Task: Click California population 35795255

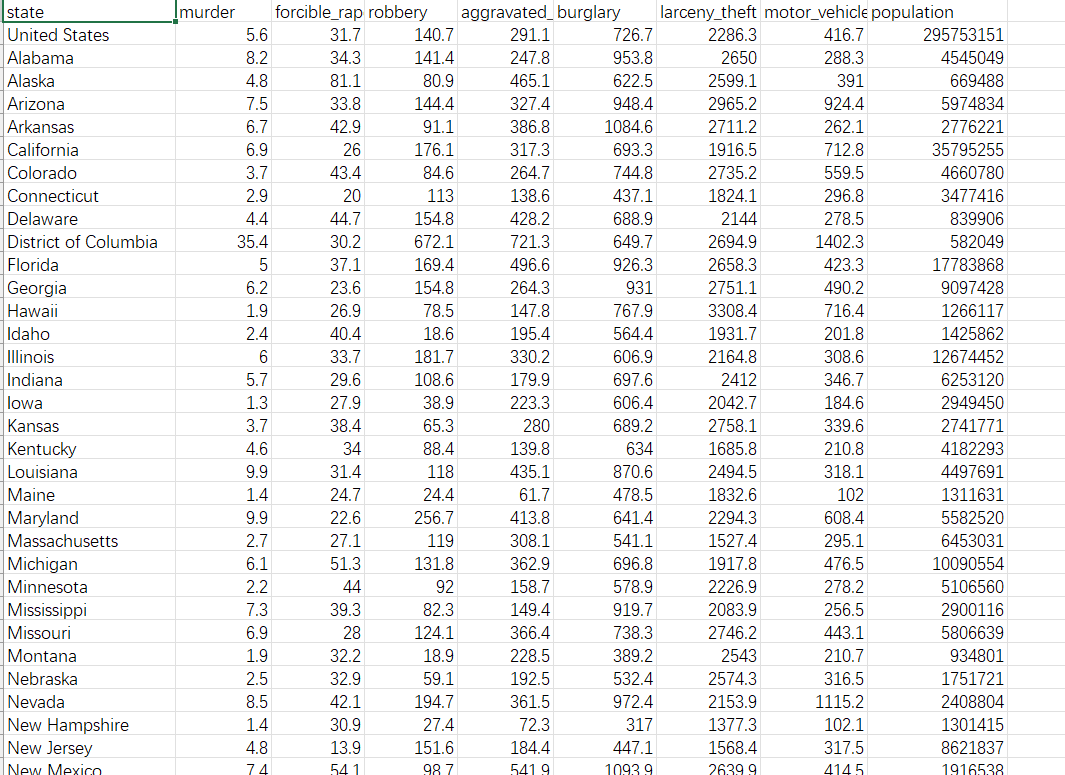Action: coord(937,149)
